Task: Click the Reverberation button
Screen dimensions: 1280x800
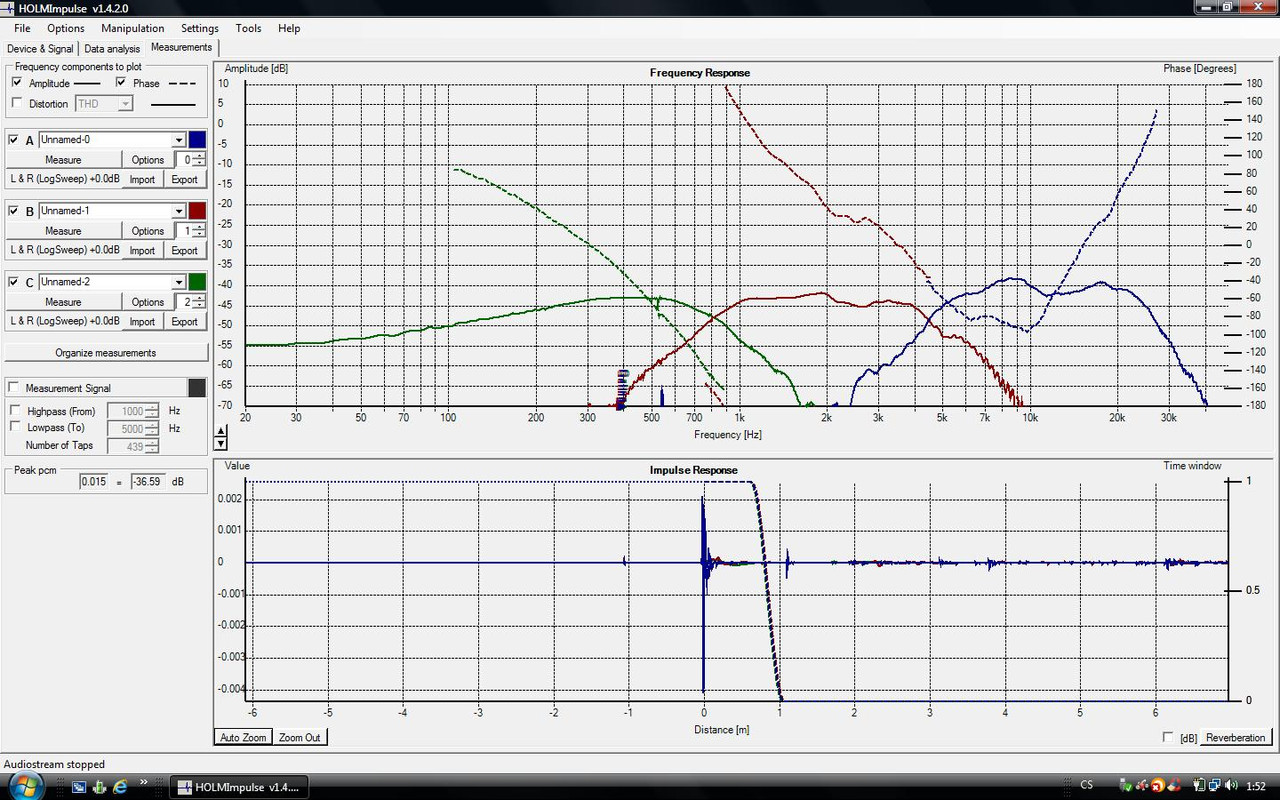Action: pos(1235,737)
